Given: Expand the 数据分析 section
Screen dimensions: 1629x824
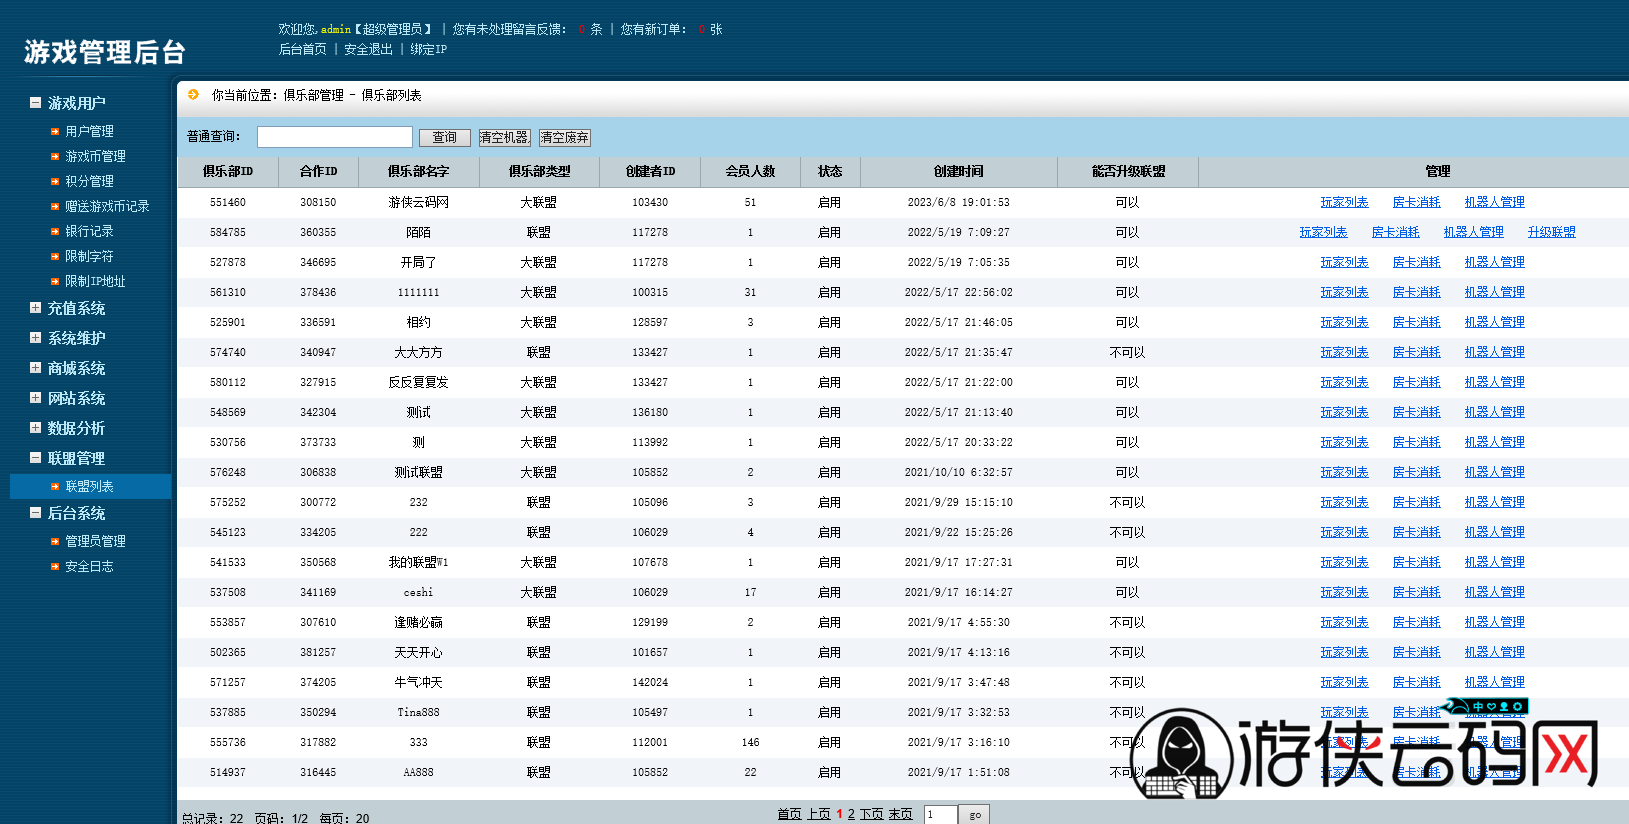Looking at the screenshot, I should coord(35,427).
